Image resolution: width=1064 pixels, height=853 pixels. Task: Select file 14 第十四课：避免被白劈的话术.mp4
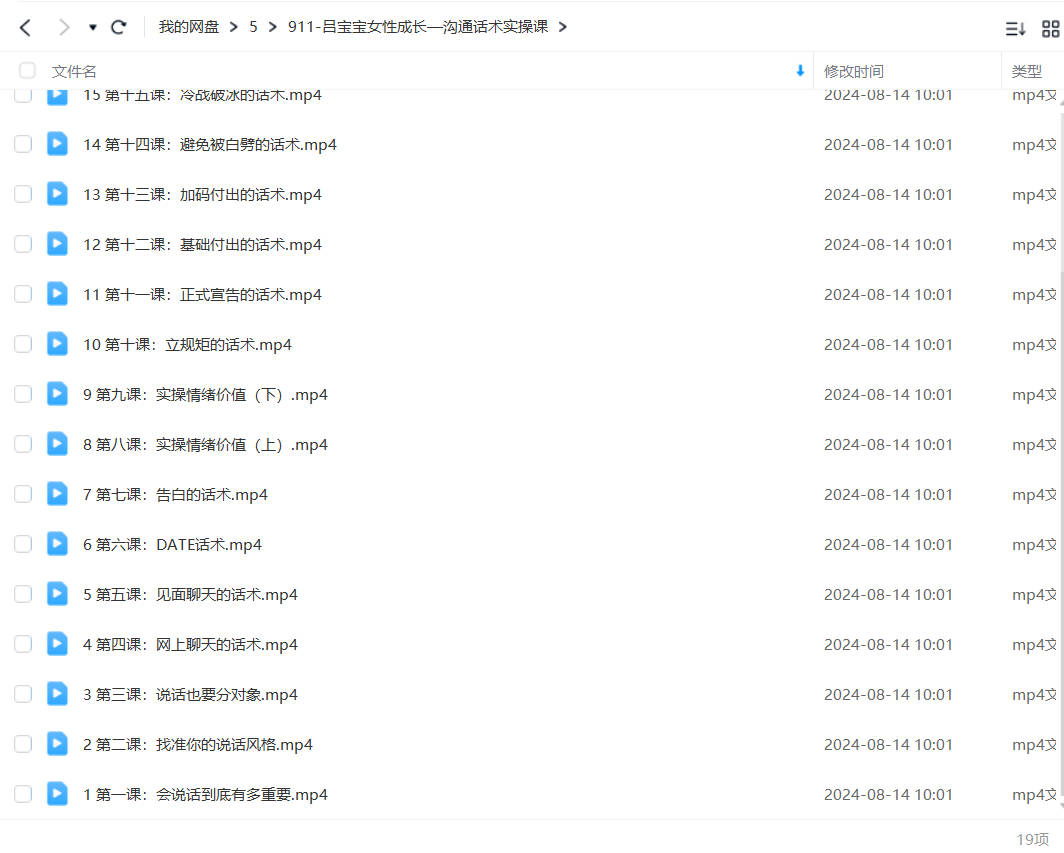point(210,145)
